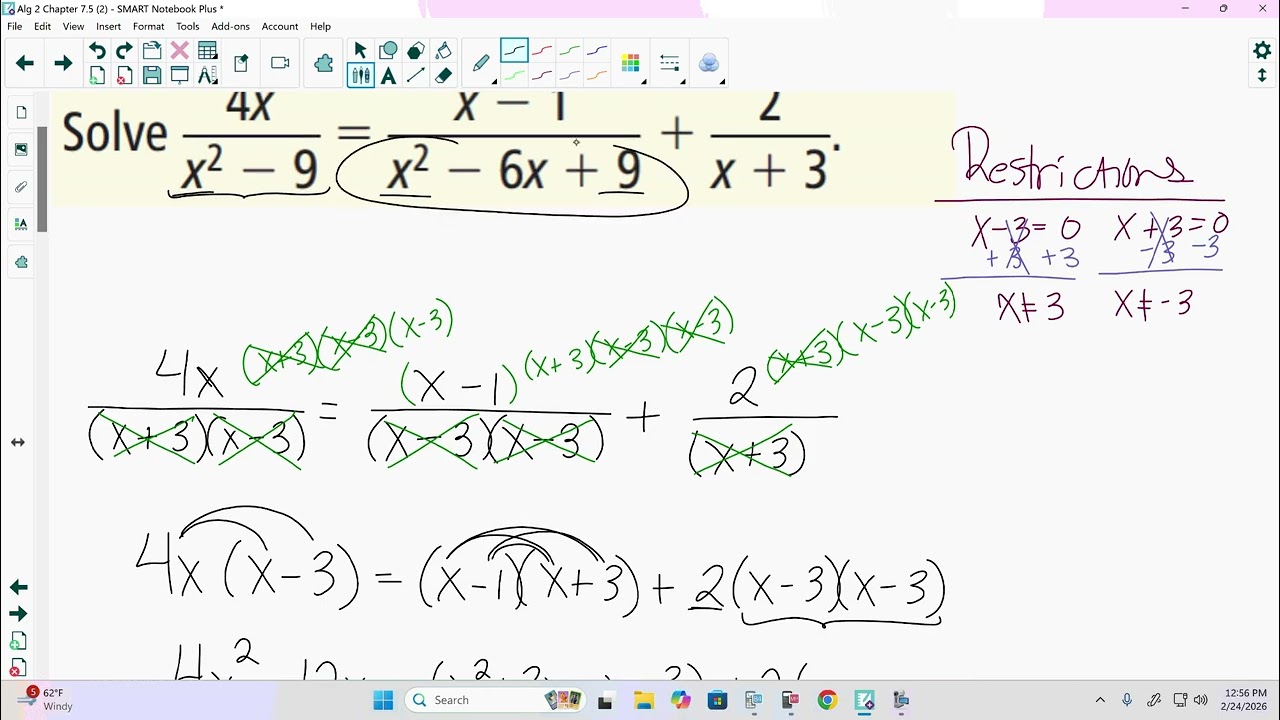Add a new page from the toolbar
Screen dimensions: 1280x720
click(x=97, y=76)
